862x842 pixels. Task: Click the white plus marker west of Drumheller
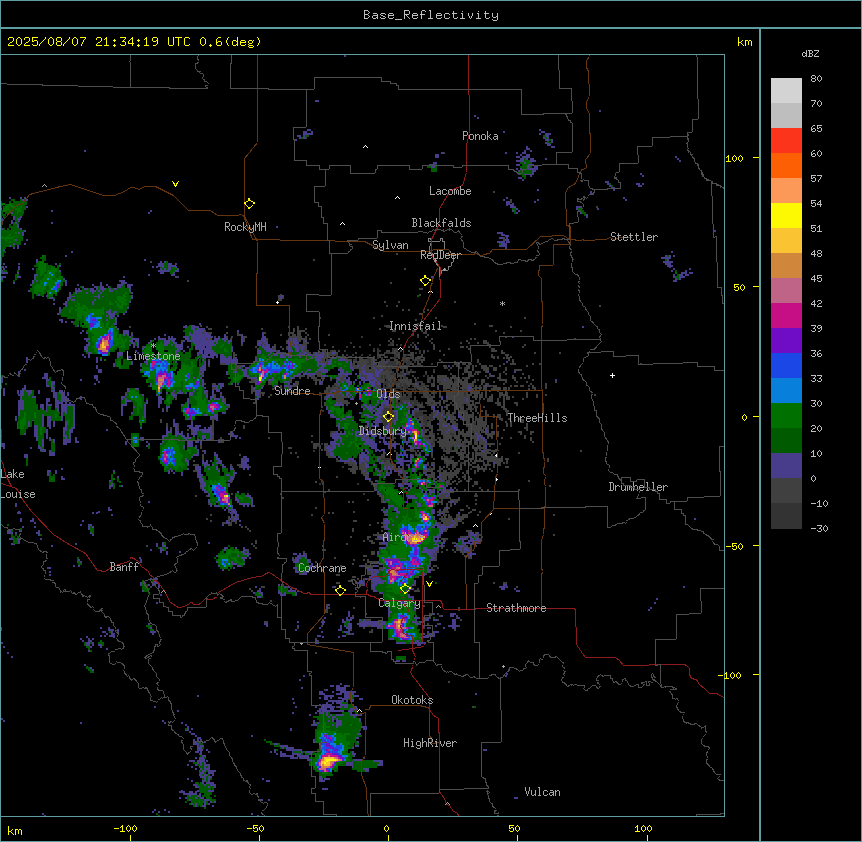tap(612, 375)
